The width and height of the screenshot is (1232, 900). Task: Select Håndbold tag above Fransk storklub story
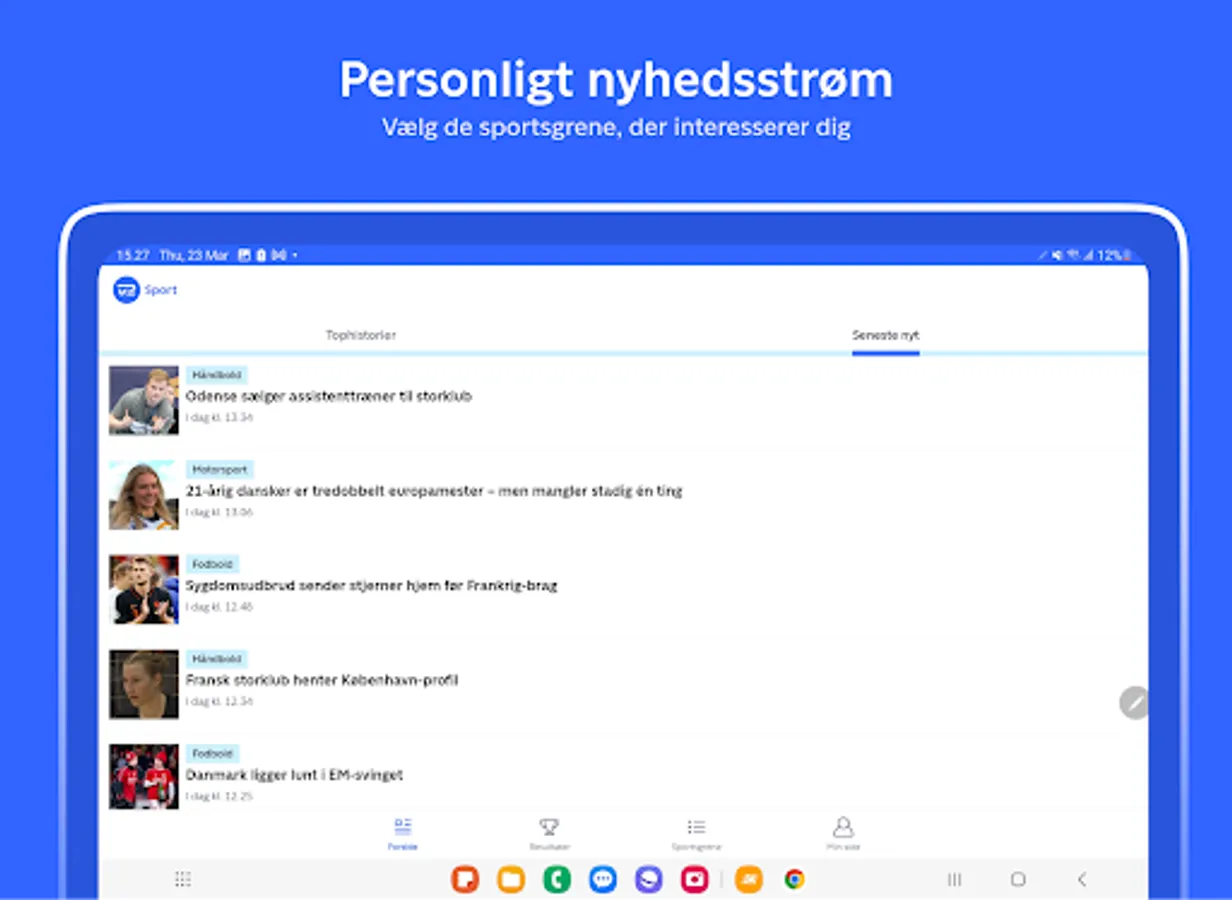[217, 659]
